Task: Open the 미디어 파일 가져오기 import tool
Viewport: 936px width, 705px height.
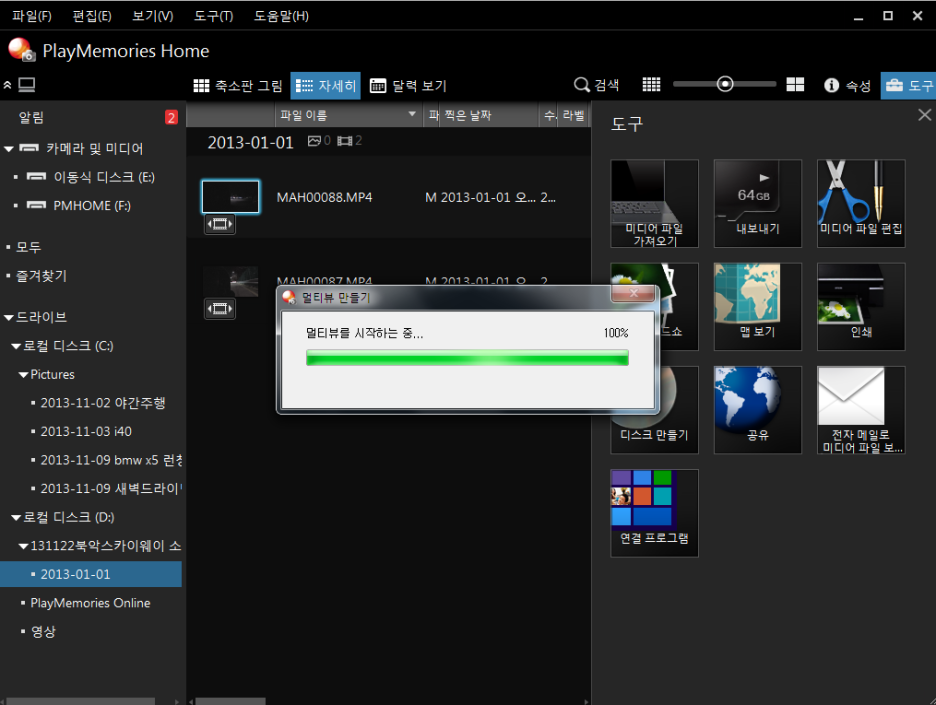Action: (654, 203)
